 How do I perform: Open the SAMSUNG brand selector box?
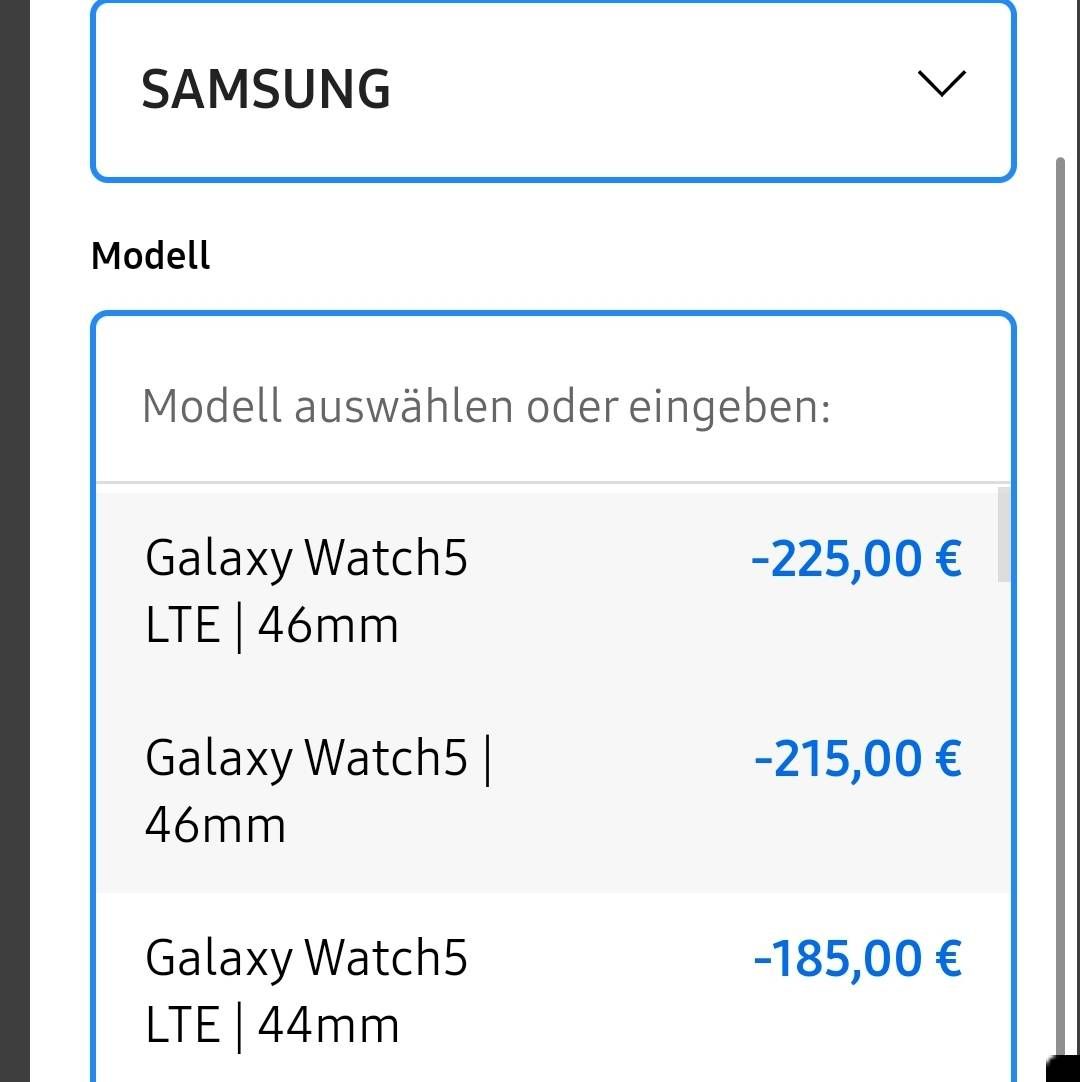pyautogui.click(x=552, y=90)
